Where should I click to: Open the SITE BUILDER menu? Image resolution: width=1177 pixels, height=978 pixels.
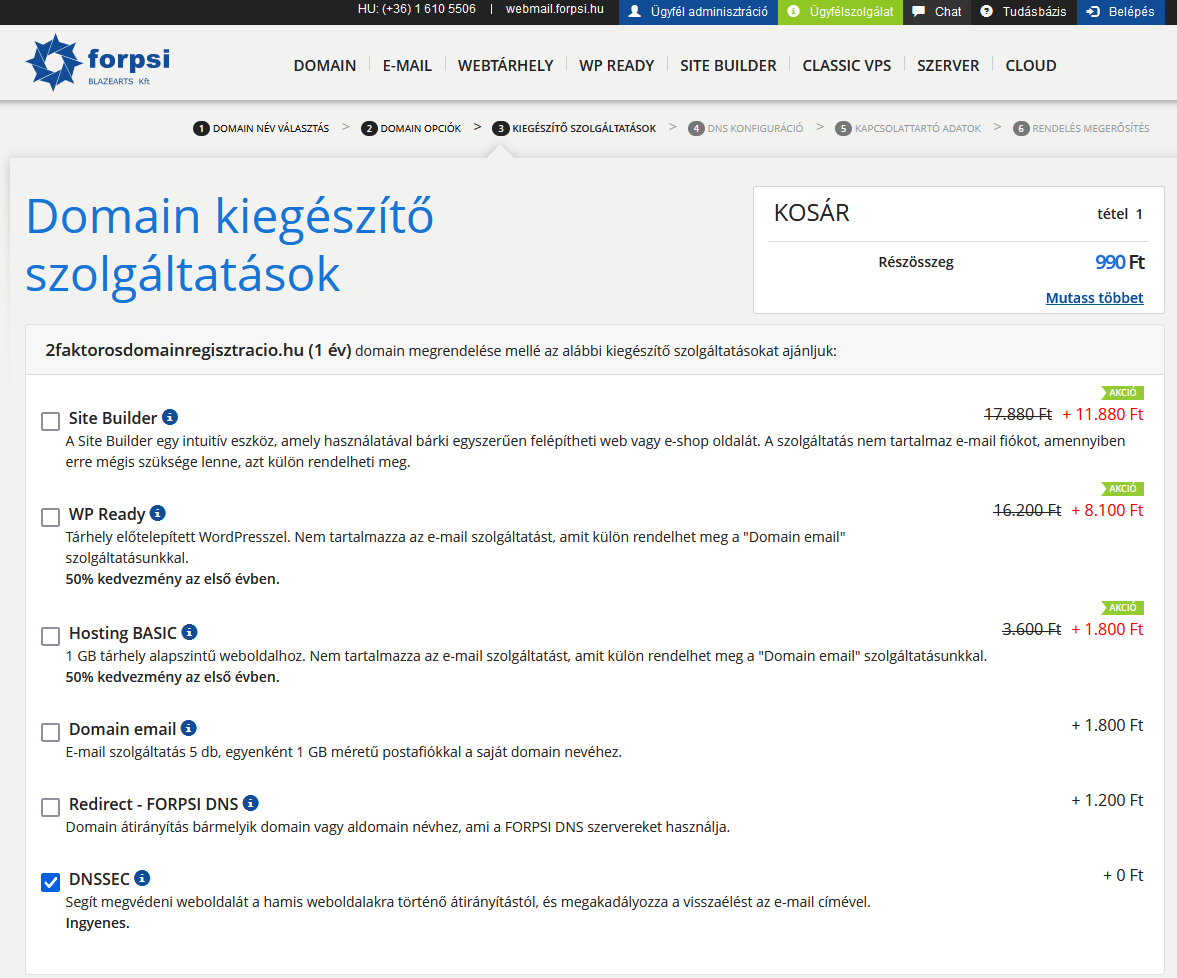728,65
